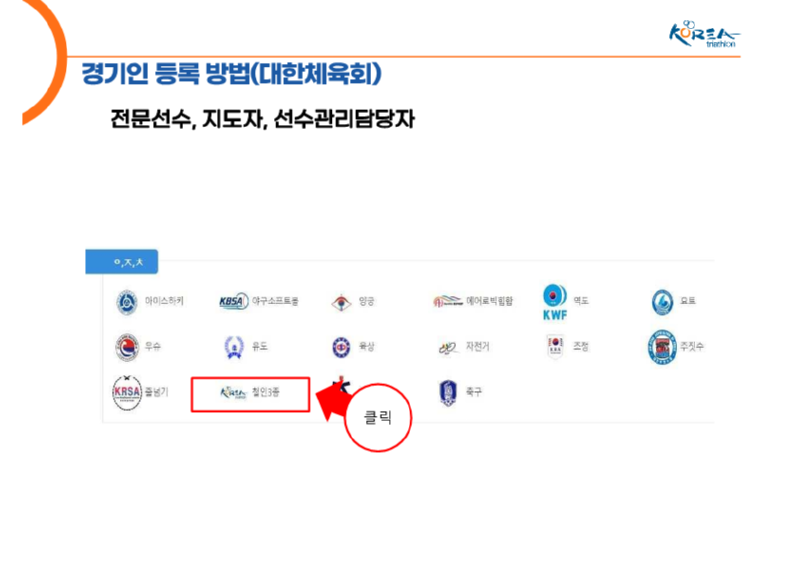Click the athletics (육상) federation logo
Image resolution: width=800 pixels, height=566 pixels.
[x=341, y=347]
